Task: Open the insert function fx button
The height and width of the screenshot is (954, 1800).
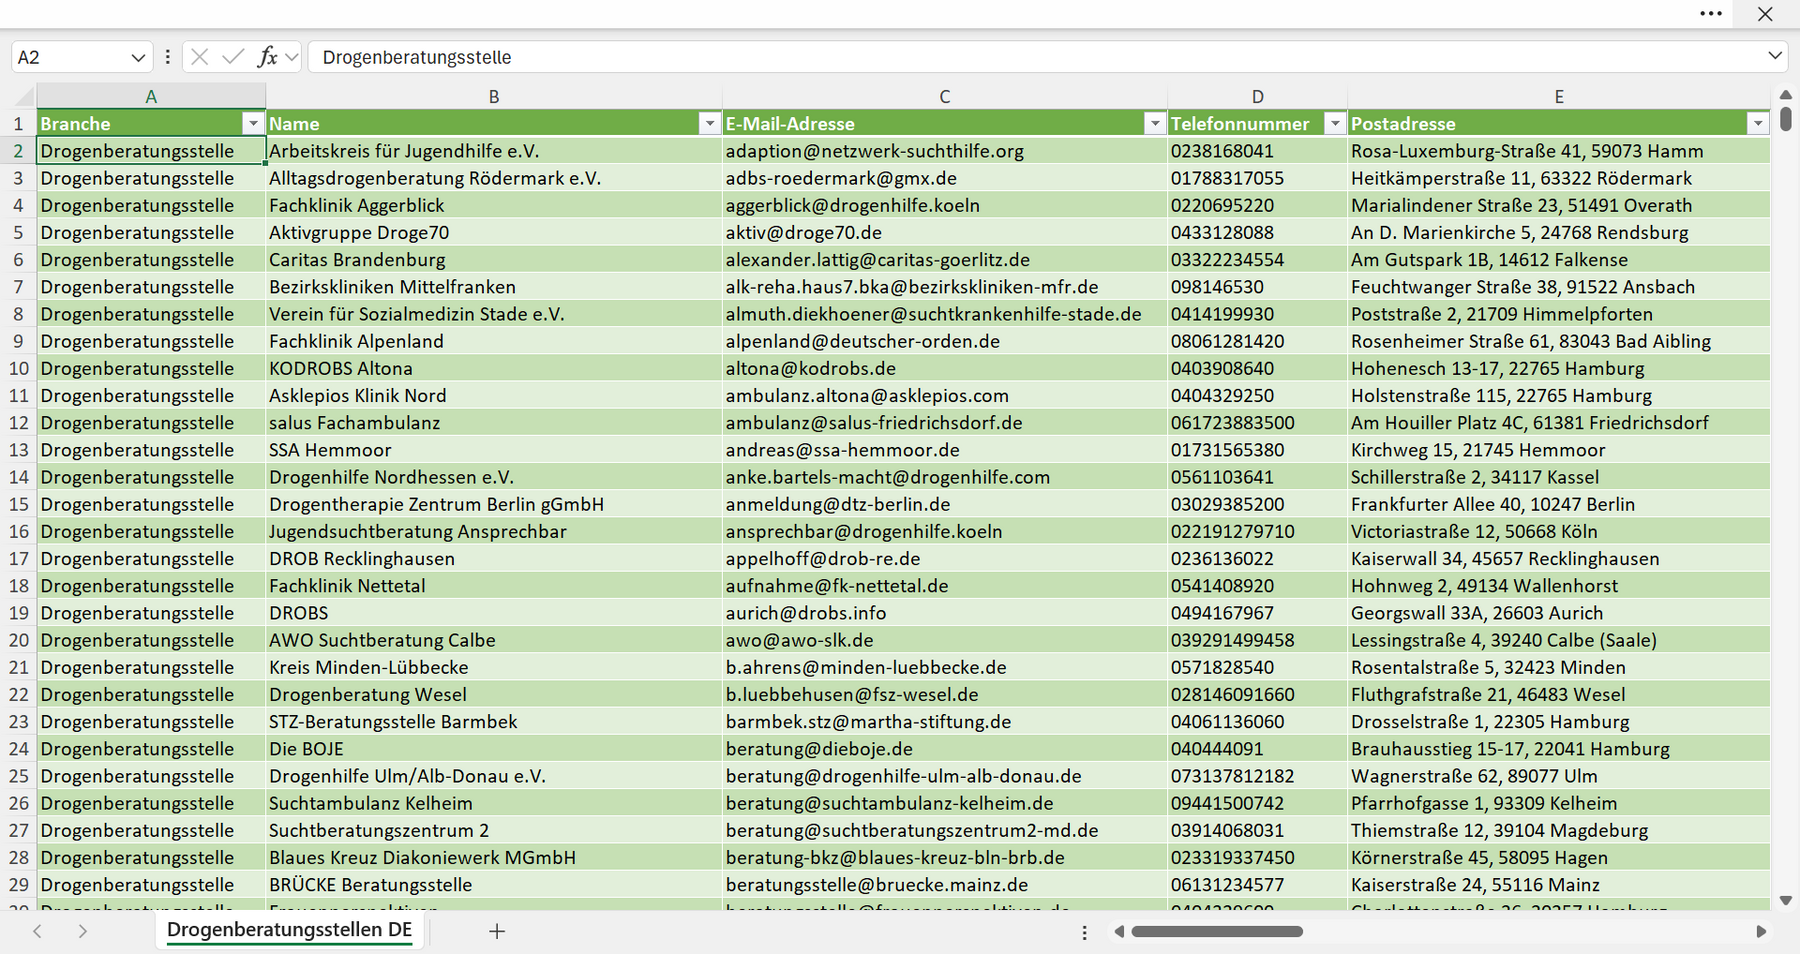Action: pyautogui.click(x=267, y=57)
